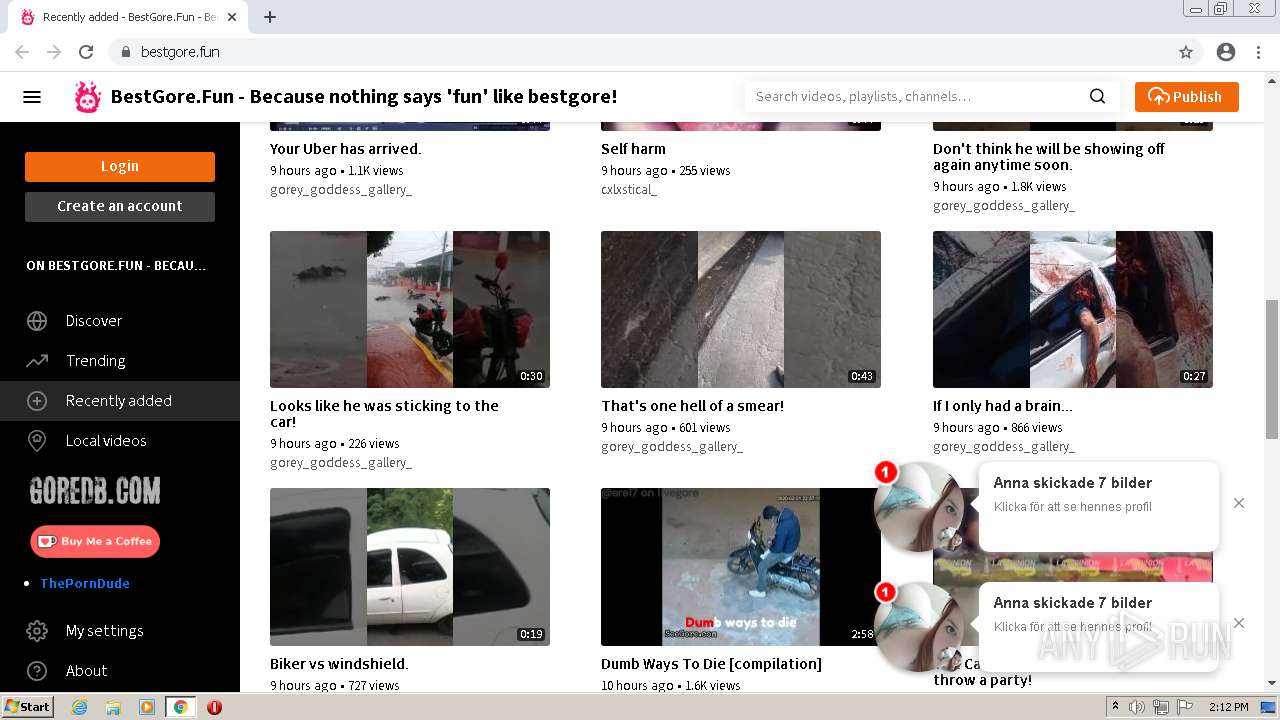Select Recently added menu item

[120, 401]
